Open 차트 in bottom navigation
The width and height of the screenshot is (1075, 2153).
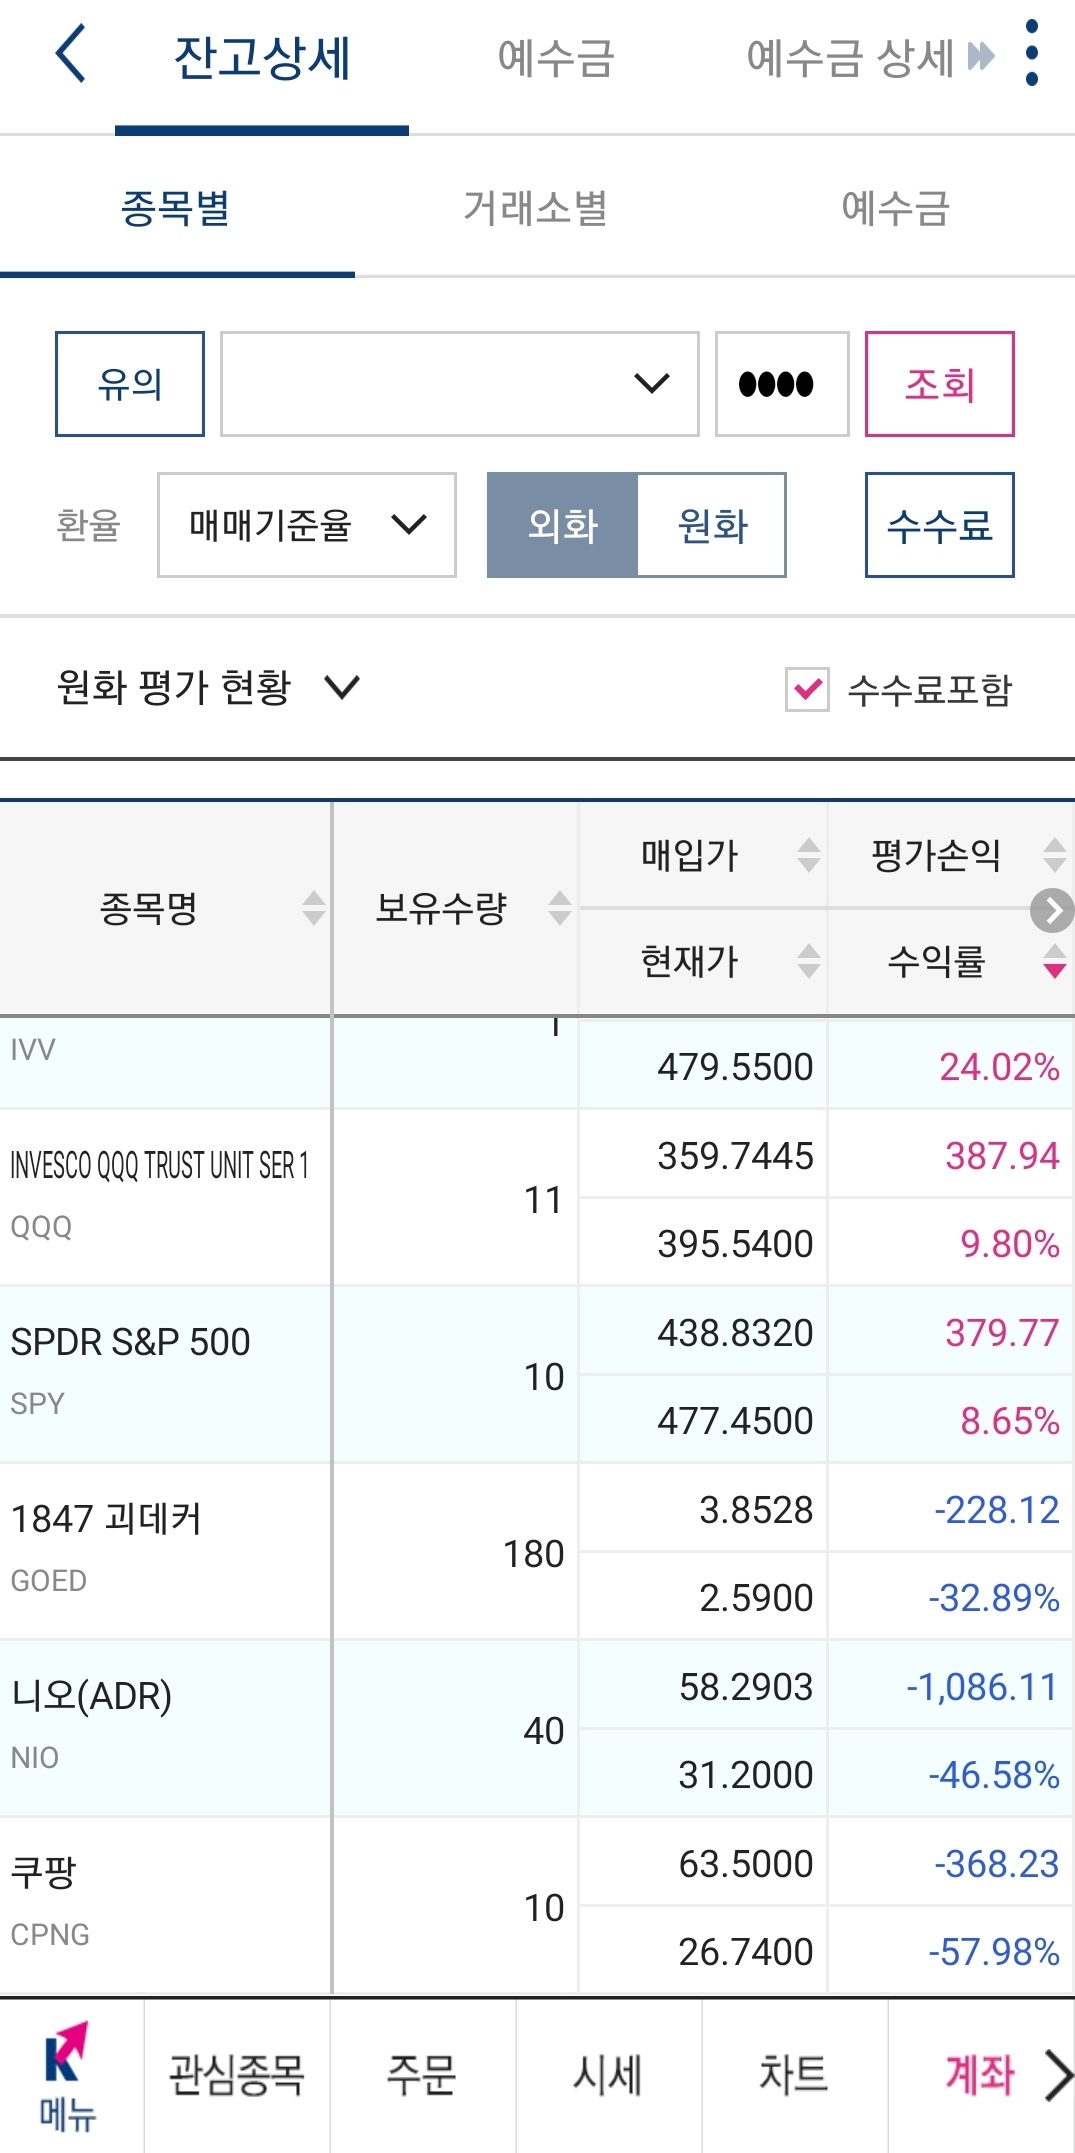(x=794, y=2075)
